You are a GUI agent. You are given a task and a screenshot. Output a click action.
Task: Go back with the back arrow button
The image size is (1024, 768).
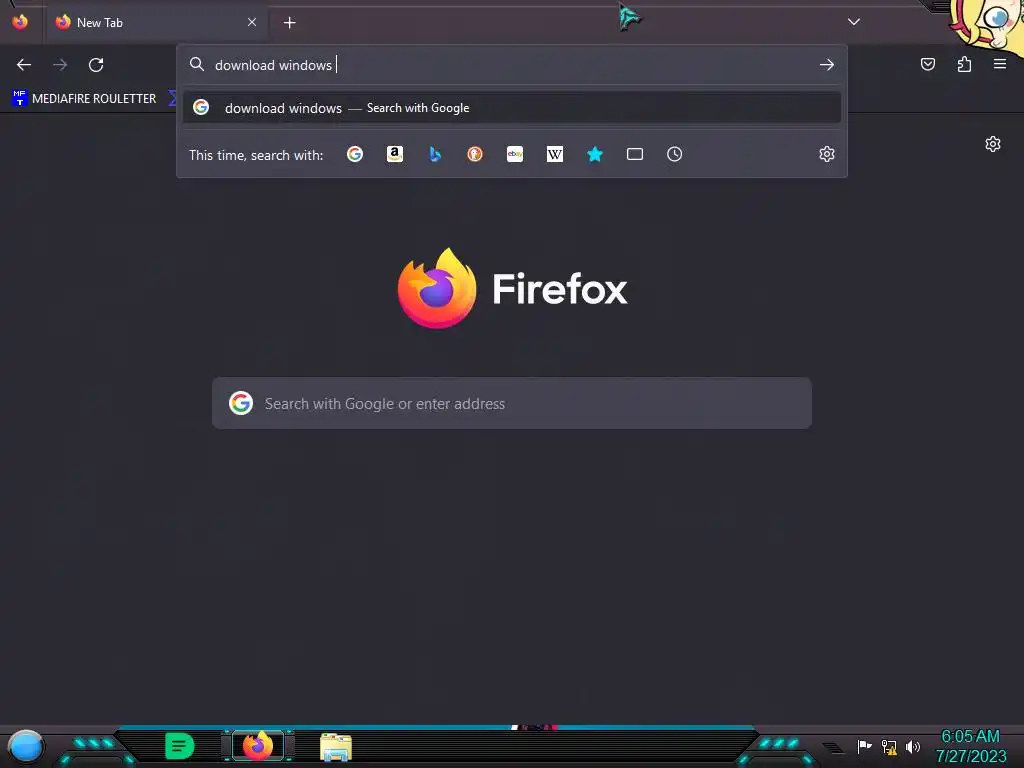[24, 65]
